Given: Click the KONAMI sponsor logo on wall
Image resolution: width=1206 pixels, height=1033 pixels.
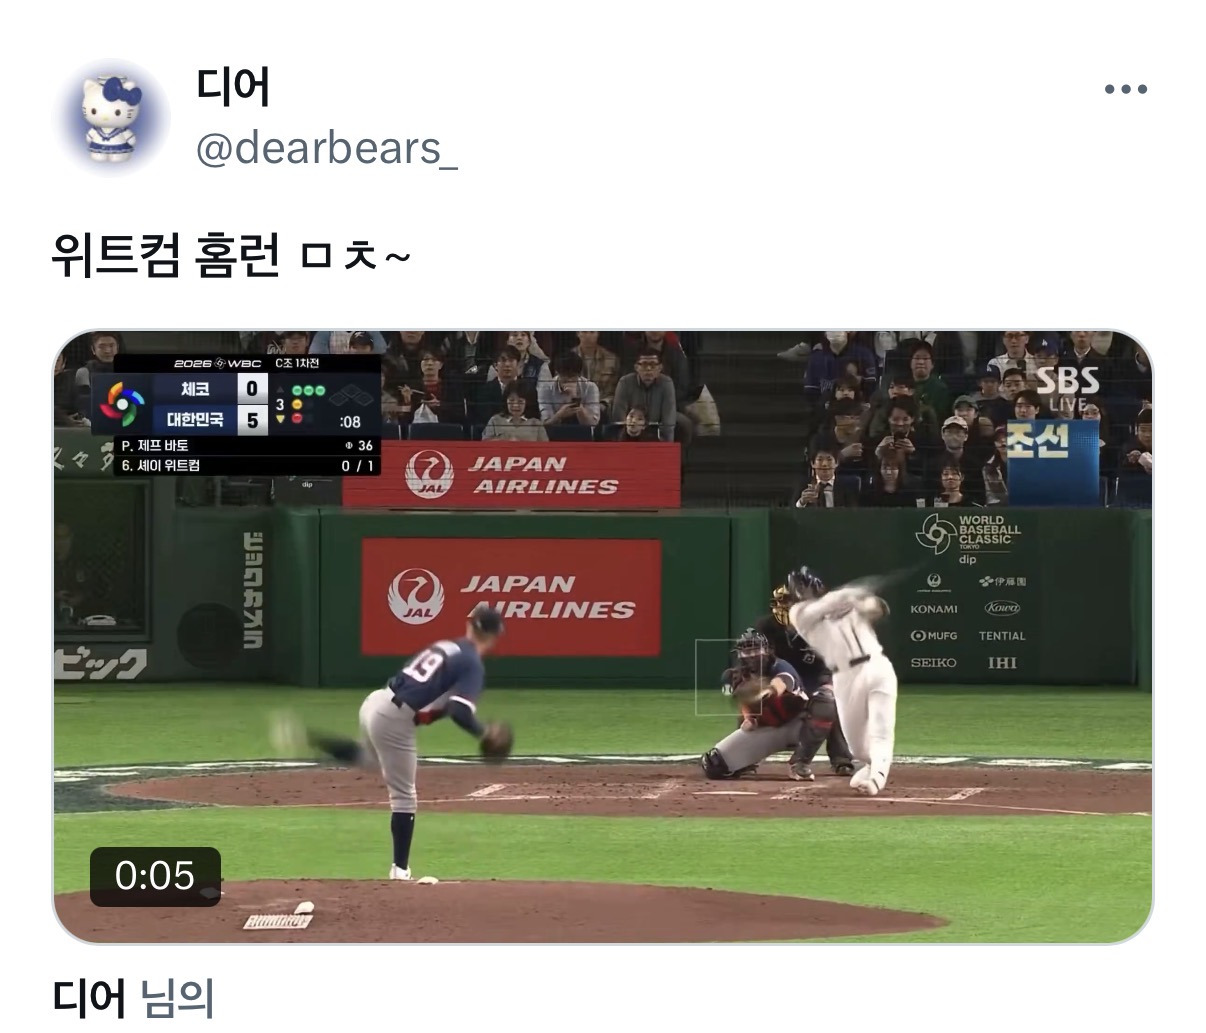Looking at the screenshot, I should coord(934,609).
